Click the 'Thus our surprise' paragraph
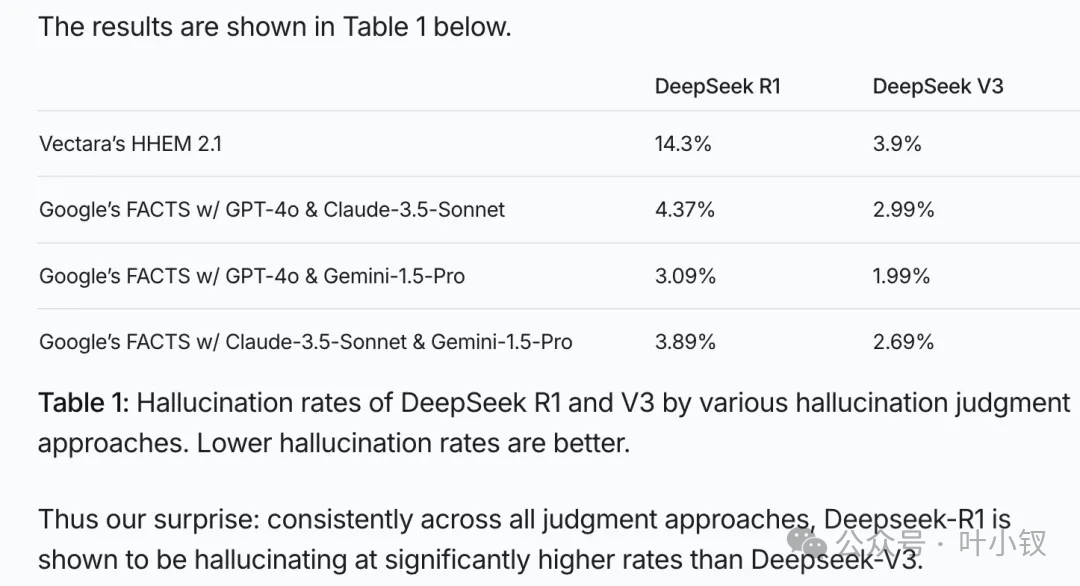Viewport: 1080px width, 586px height. (524, 539)
